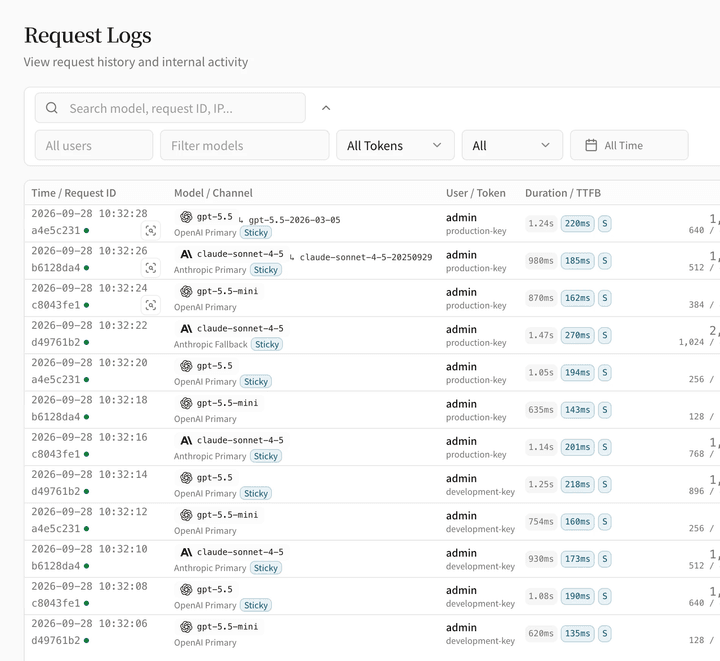Click timestamp 2026-09-28 10:32:20
This screenshot has width=720, height=661.
coord(90,363)
